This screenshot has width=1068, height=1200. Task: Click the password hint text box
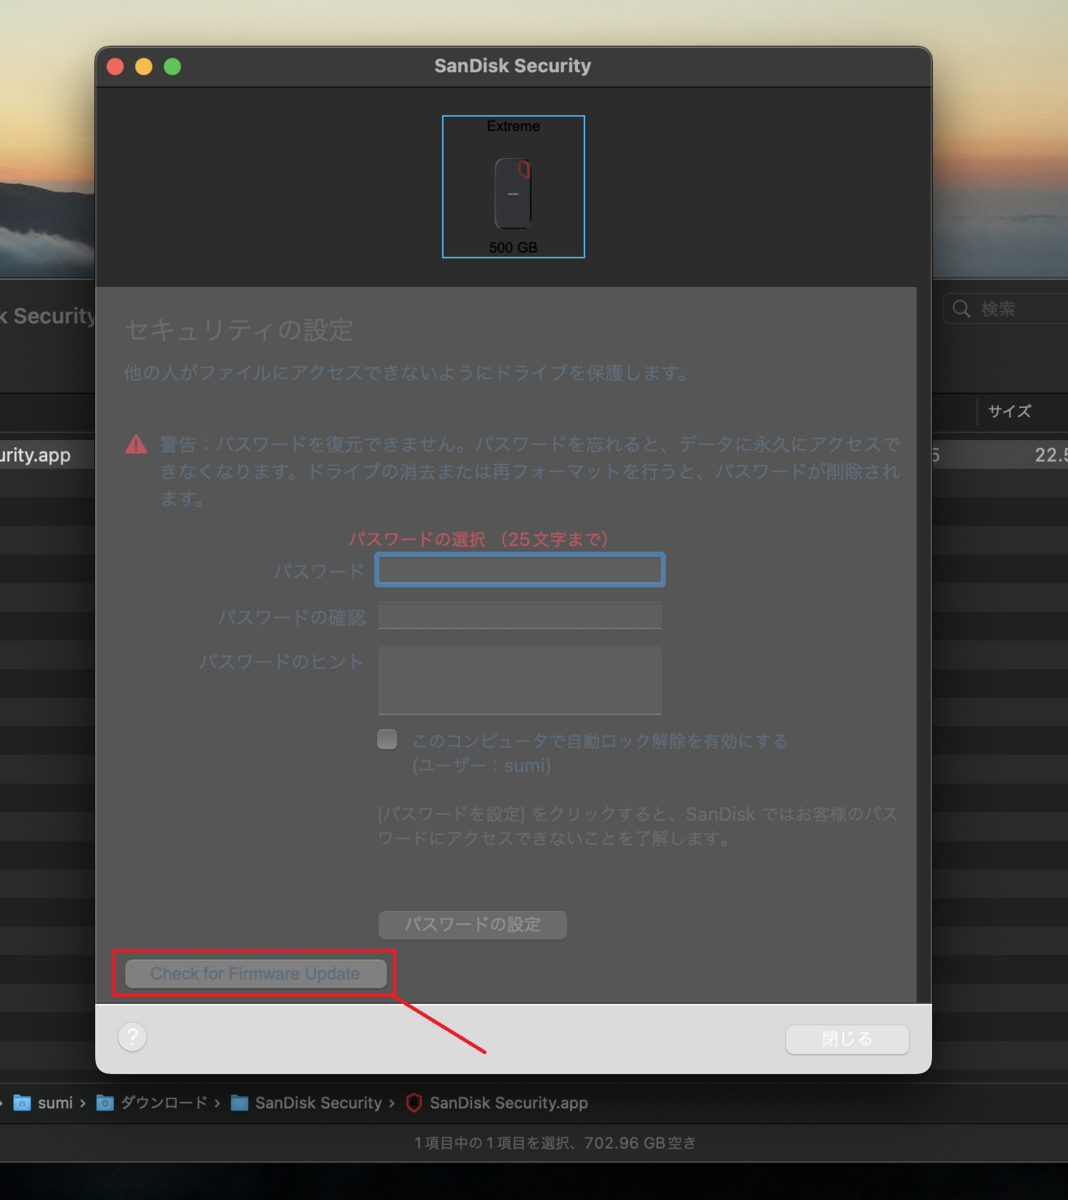[x=520, y=680]
